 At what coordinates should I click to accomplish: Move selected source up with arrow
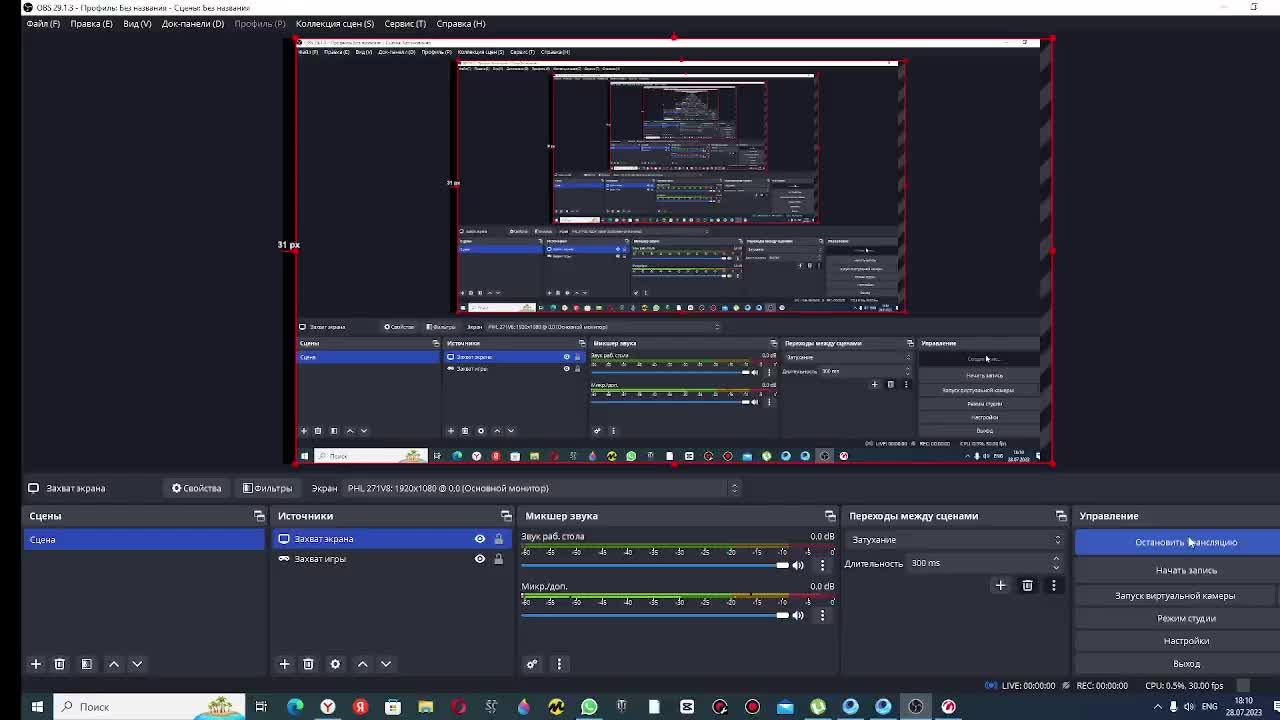362,664
